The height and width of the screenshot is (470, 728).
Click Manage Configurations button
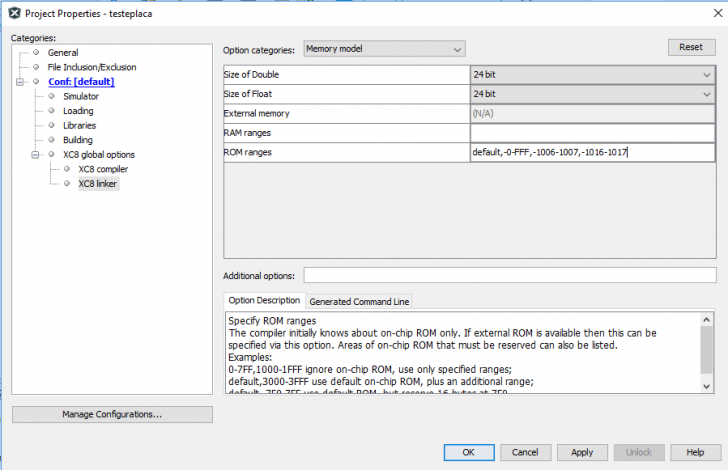pos(112,414)
